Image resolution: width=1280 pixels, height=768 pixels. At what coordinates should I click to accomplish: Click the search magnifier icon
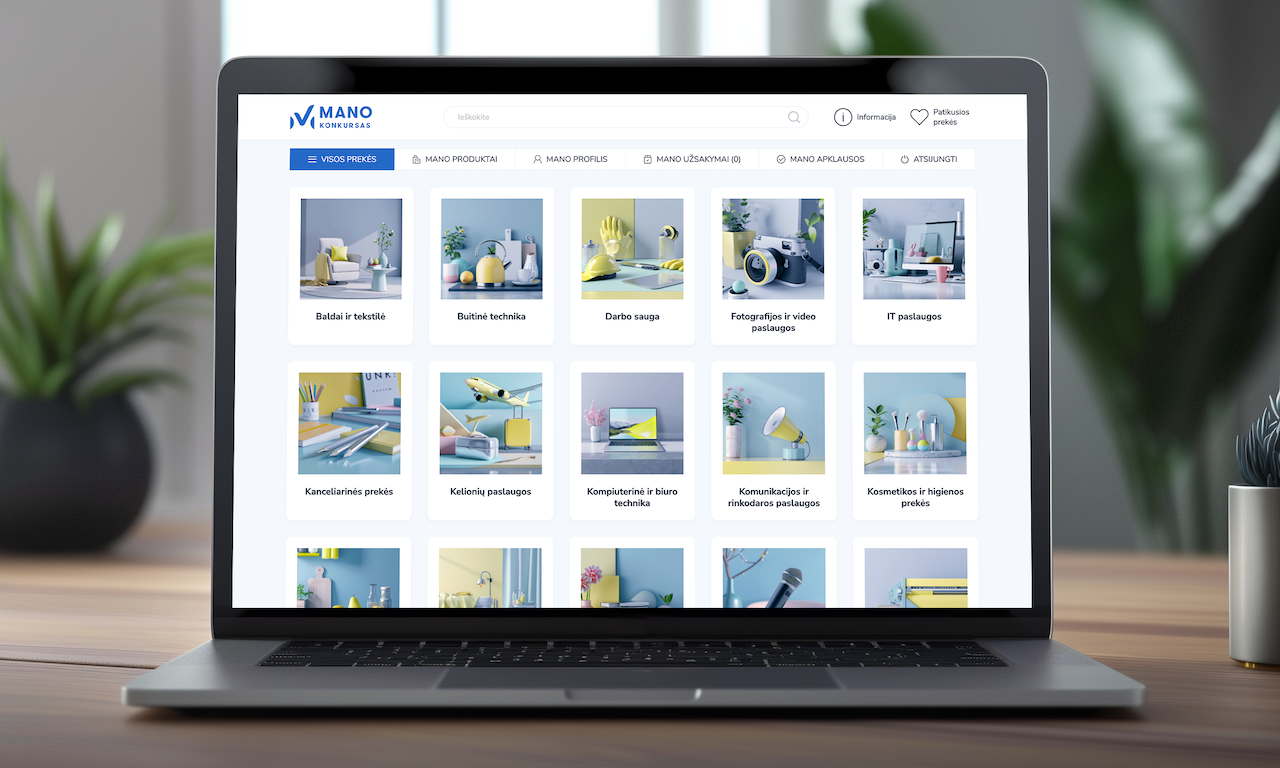point(794,117)
